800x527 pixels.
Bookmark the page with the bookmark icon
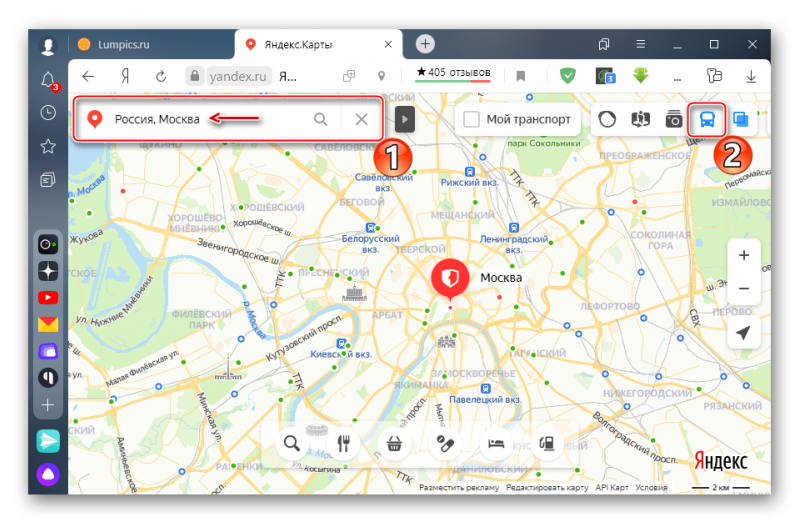click(520, 77)
